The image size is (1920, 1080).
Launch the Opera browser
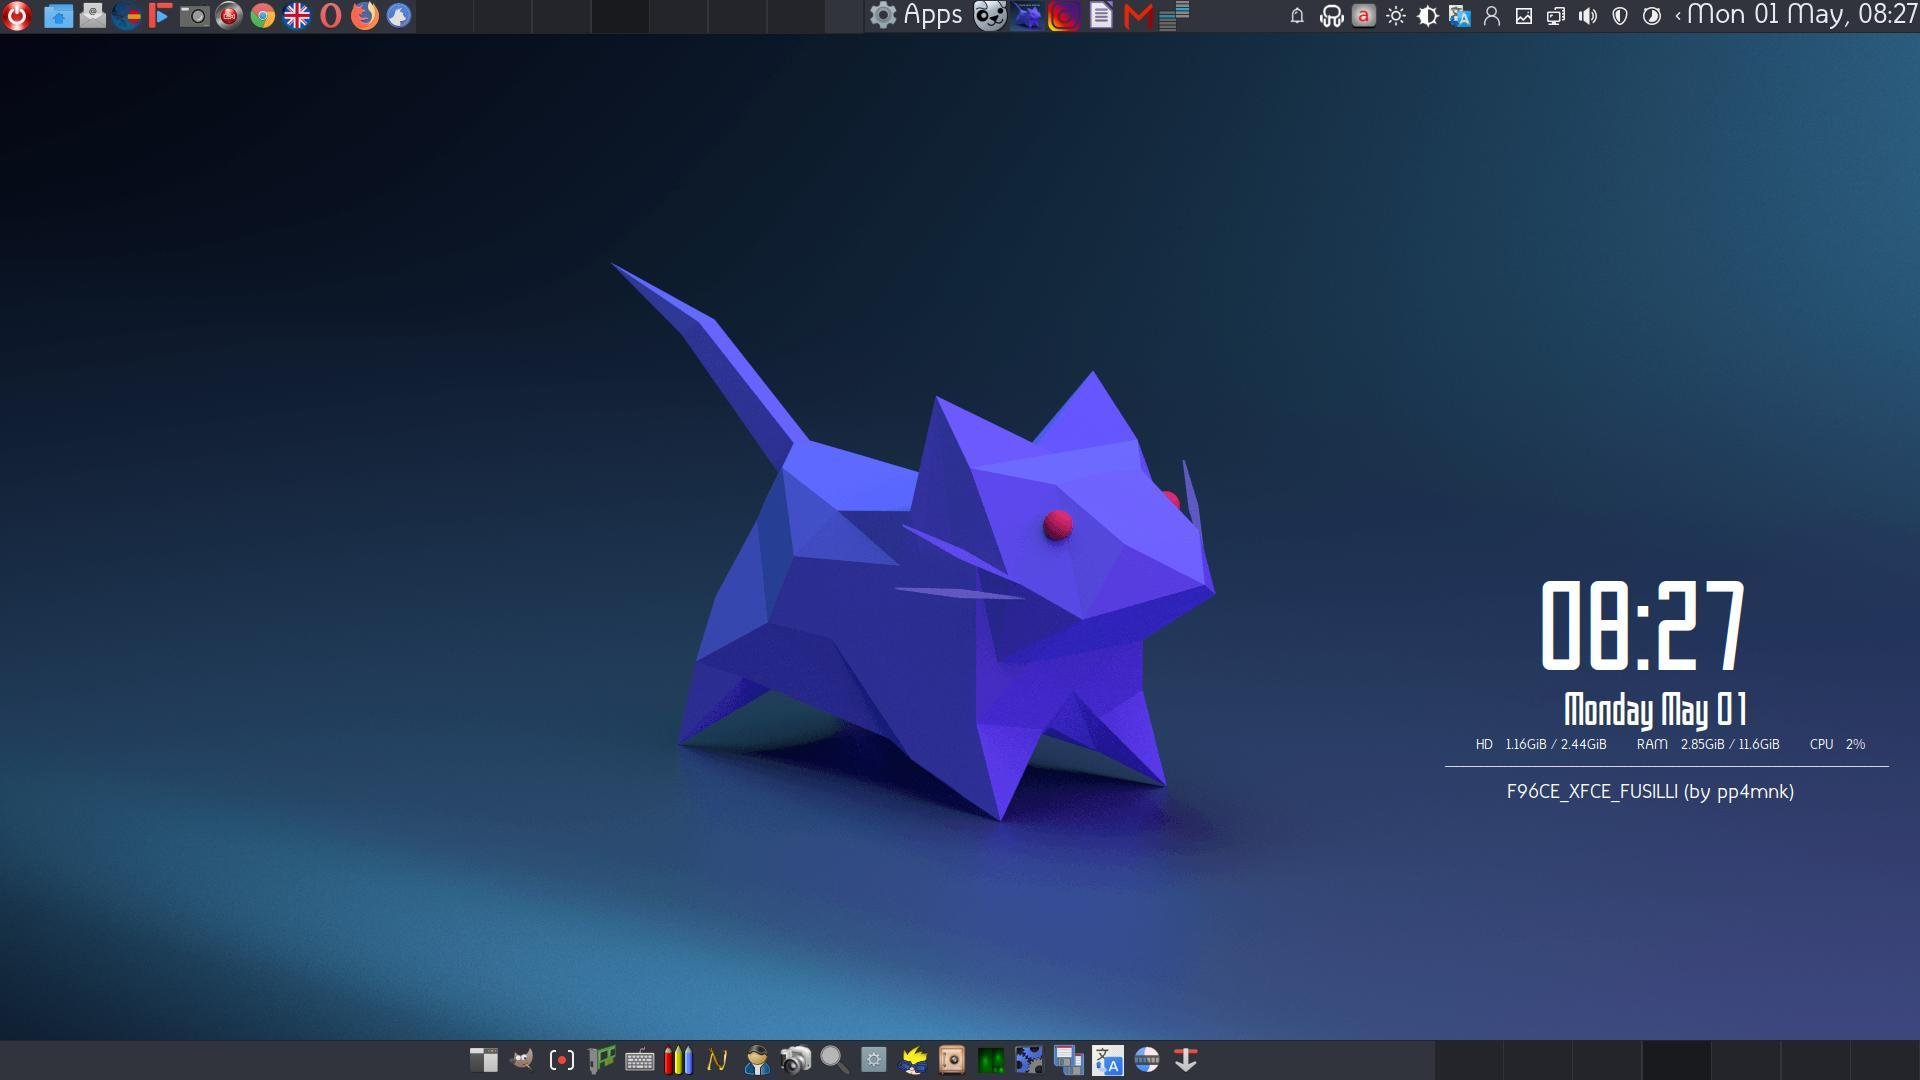[x=331, y=16]
